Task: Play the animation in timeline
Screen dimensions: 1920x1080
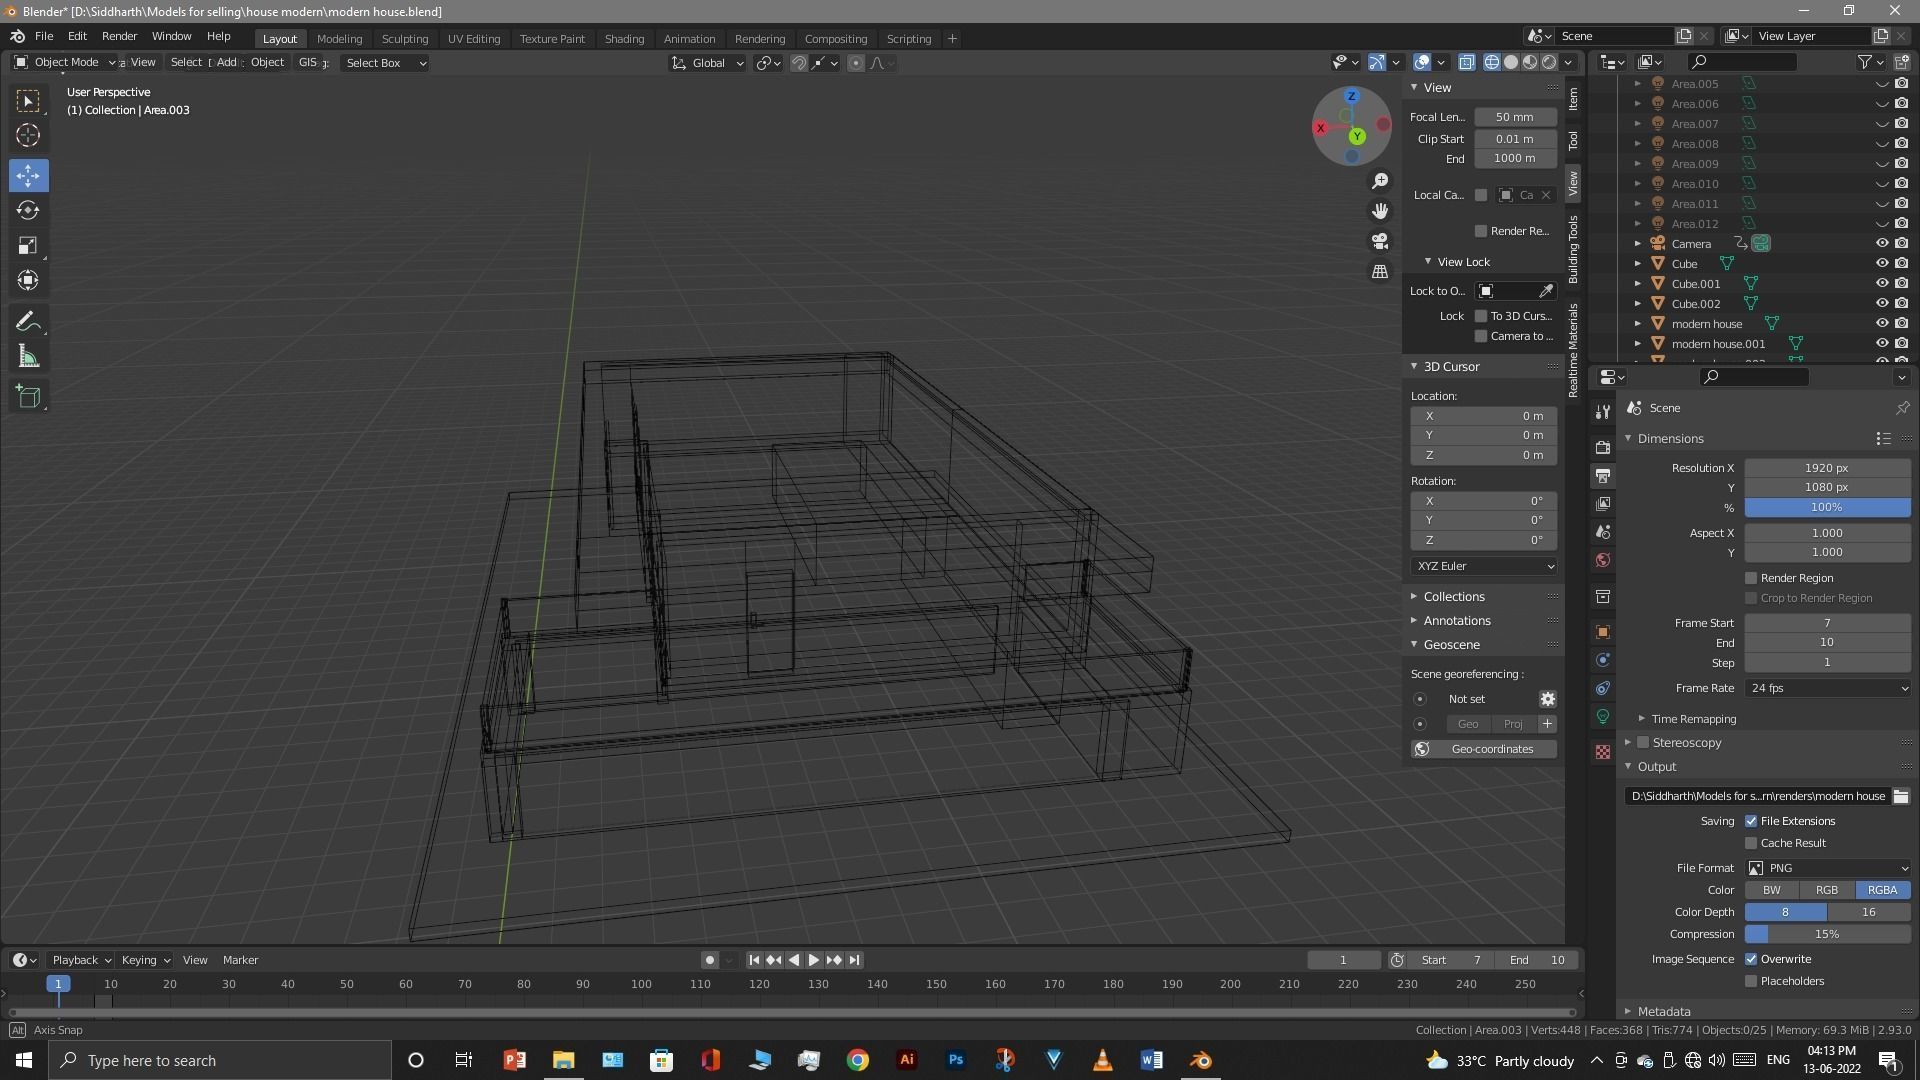Action: point(813,960)
